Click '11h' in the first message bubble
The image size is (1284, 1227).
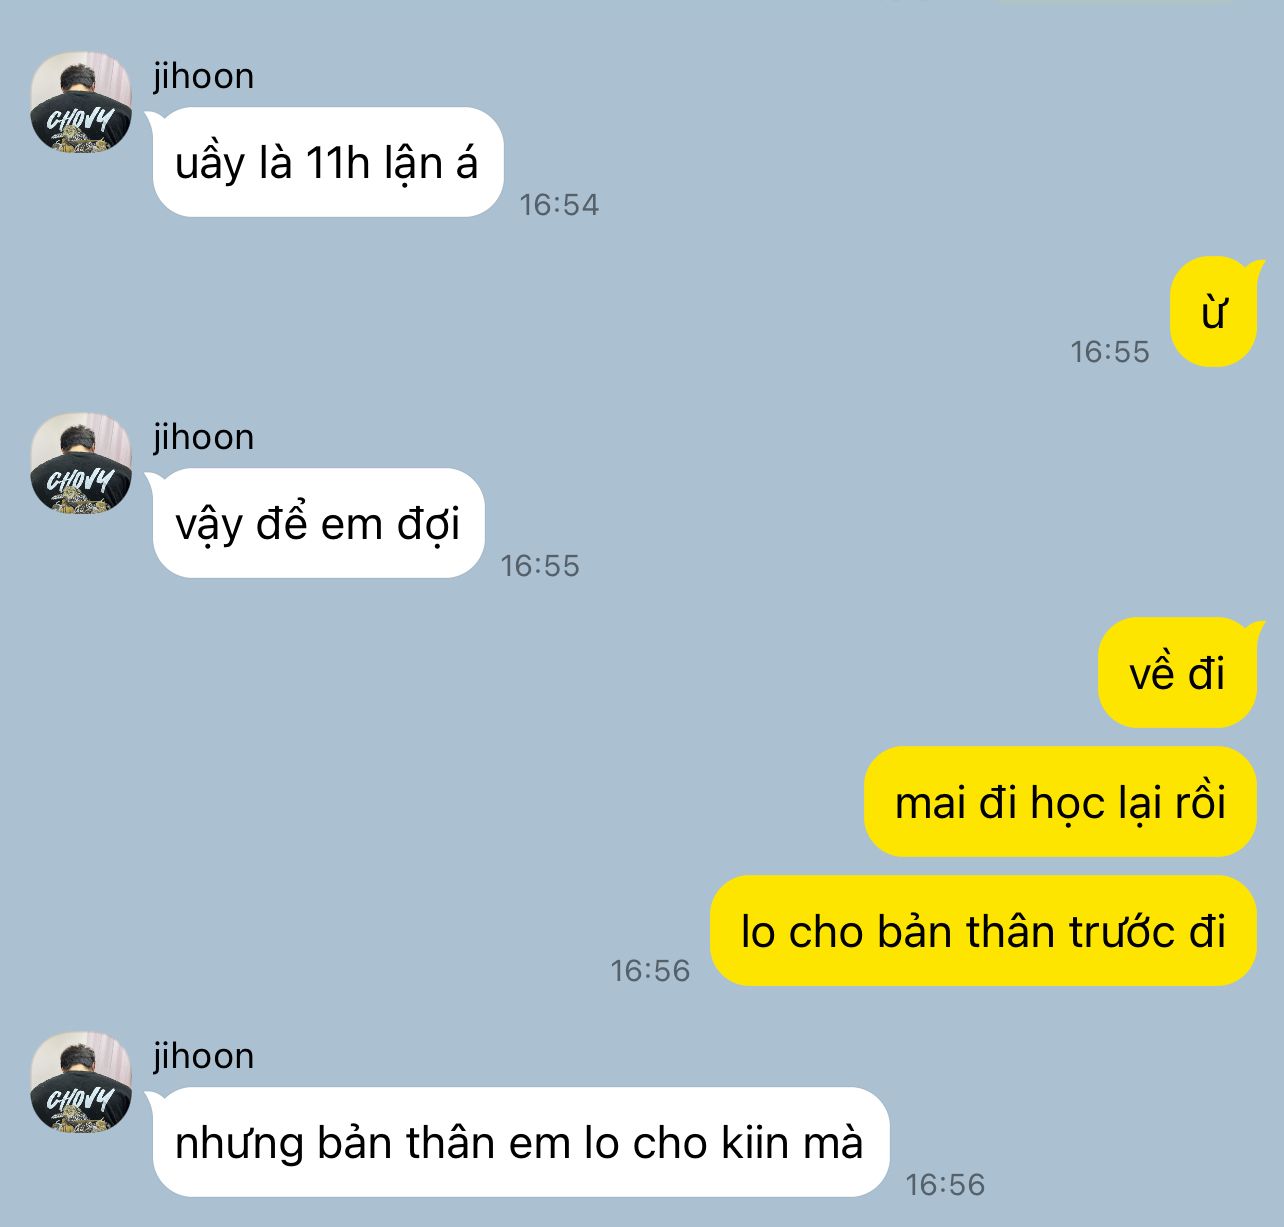point(338,163)
